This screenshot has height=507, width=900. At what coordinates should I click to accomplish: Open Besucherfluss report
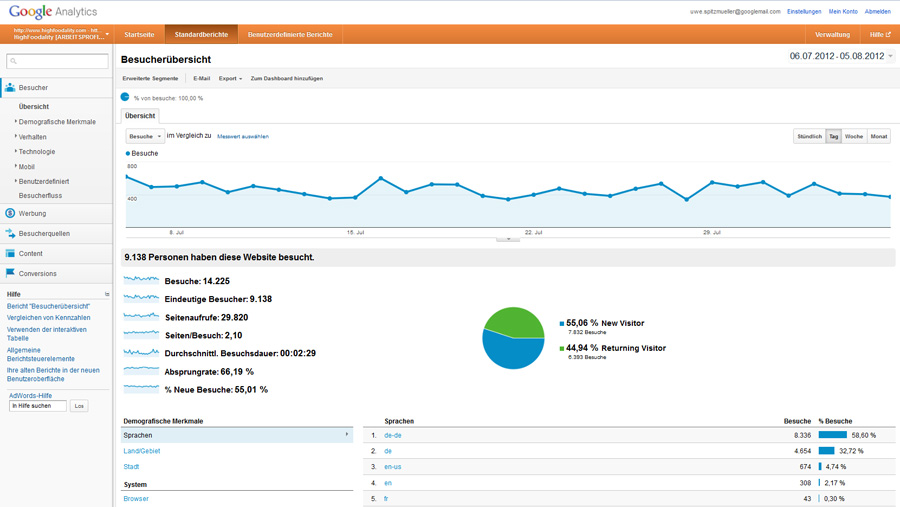click(40, 196)
